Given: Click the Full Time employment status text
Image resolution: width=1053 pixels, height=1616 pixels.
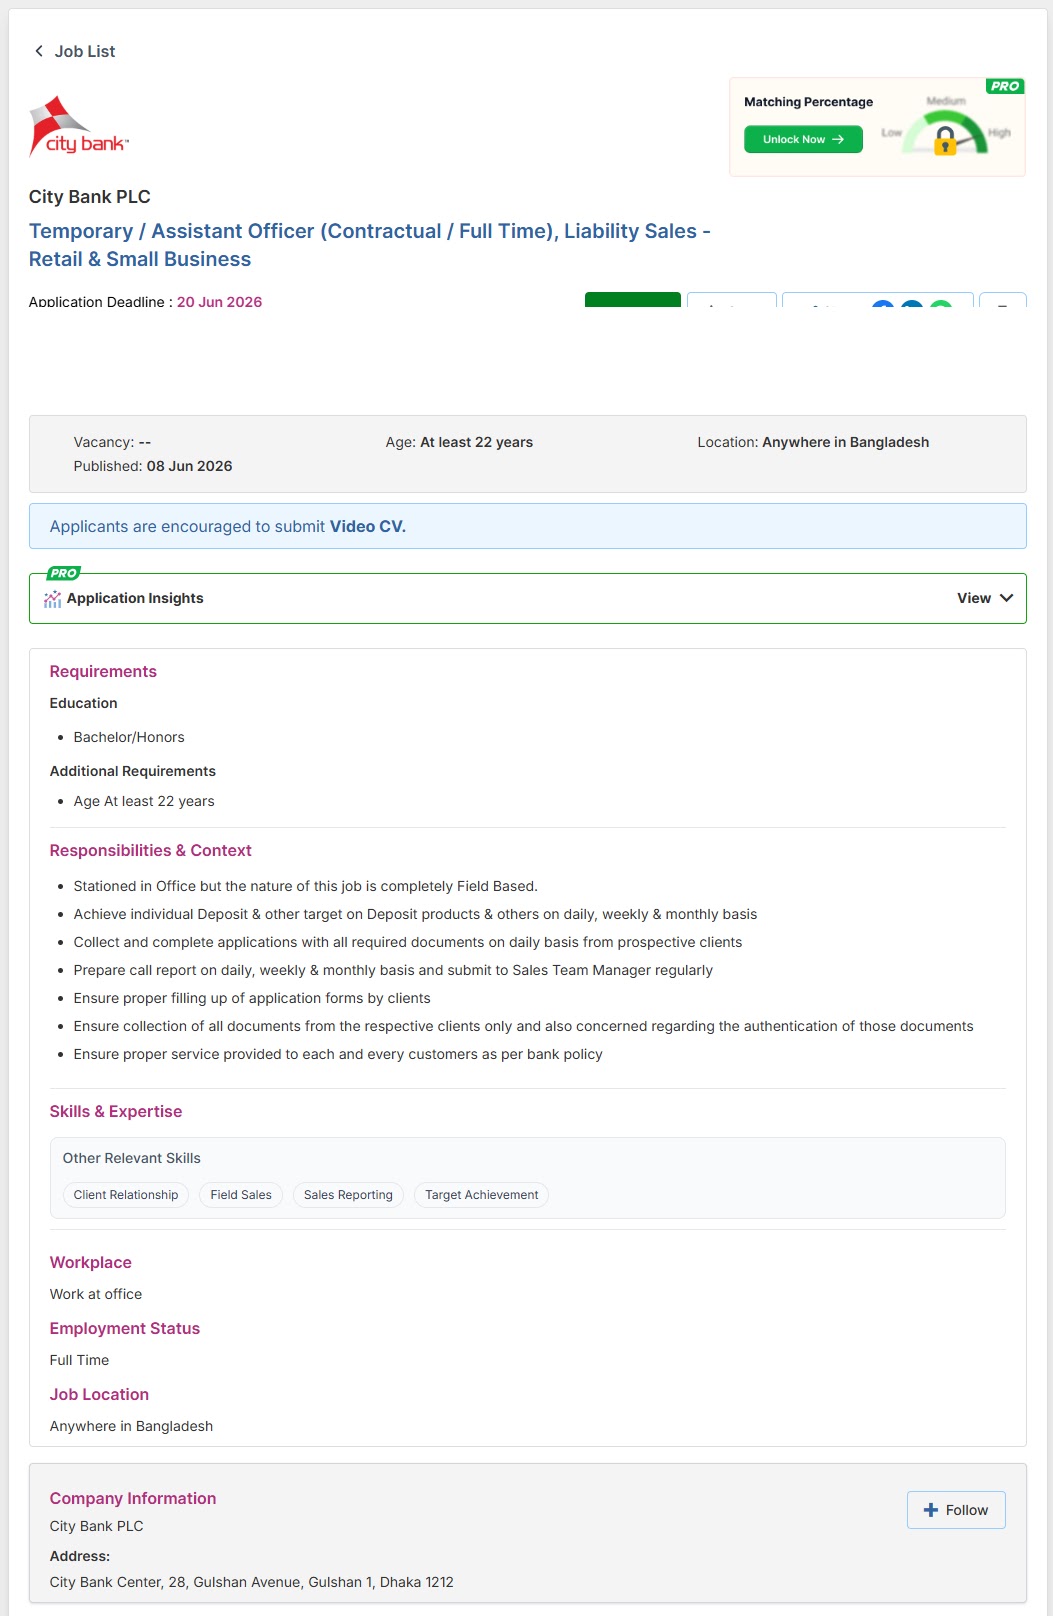Looking at the screenshot, I should point(79,1360).
